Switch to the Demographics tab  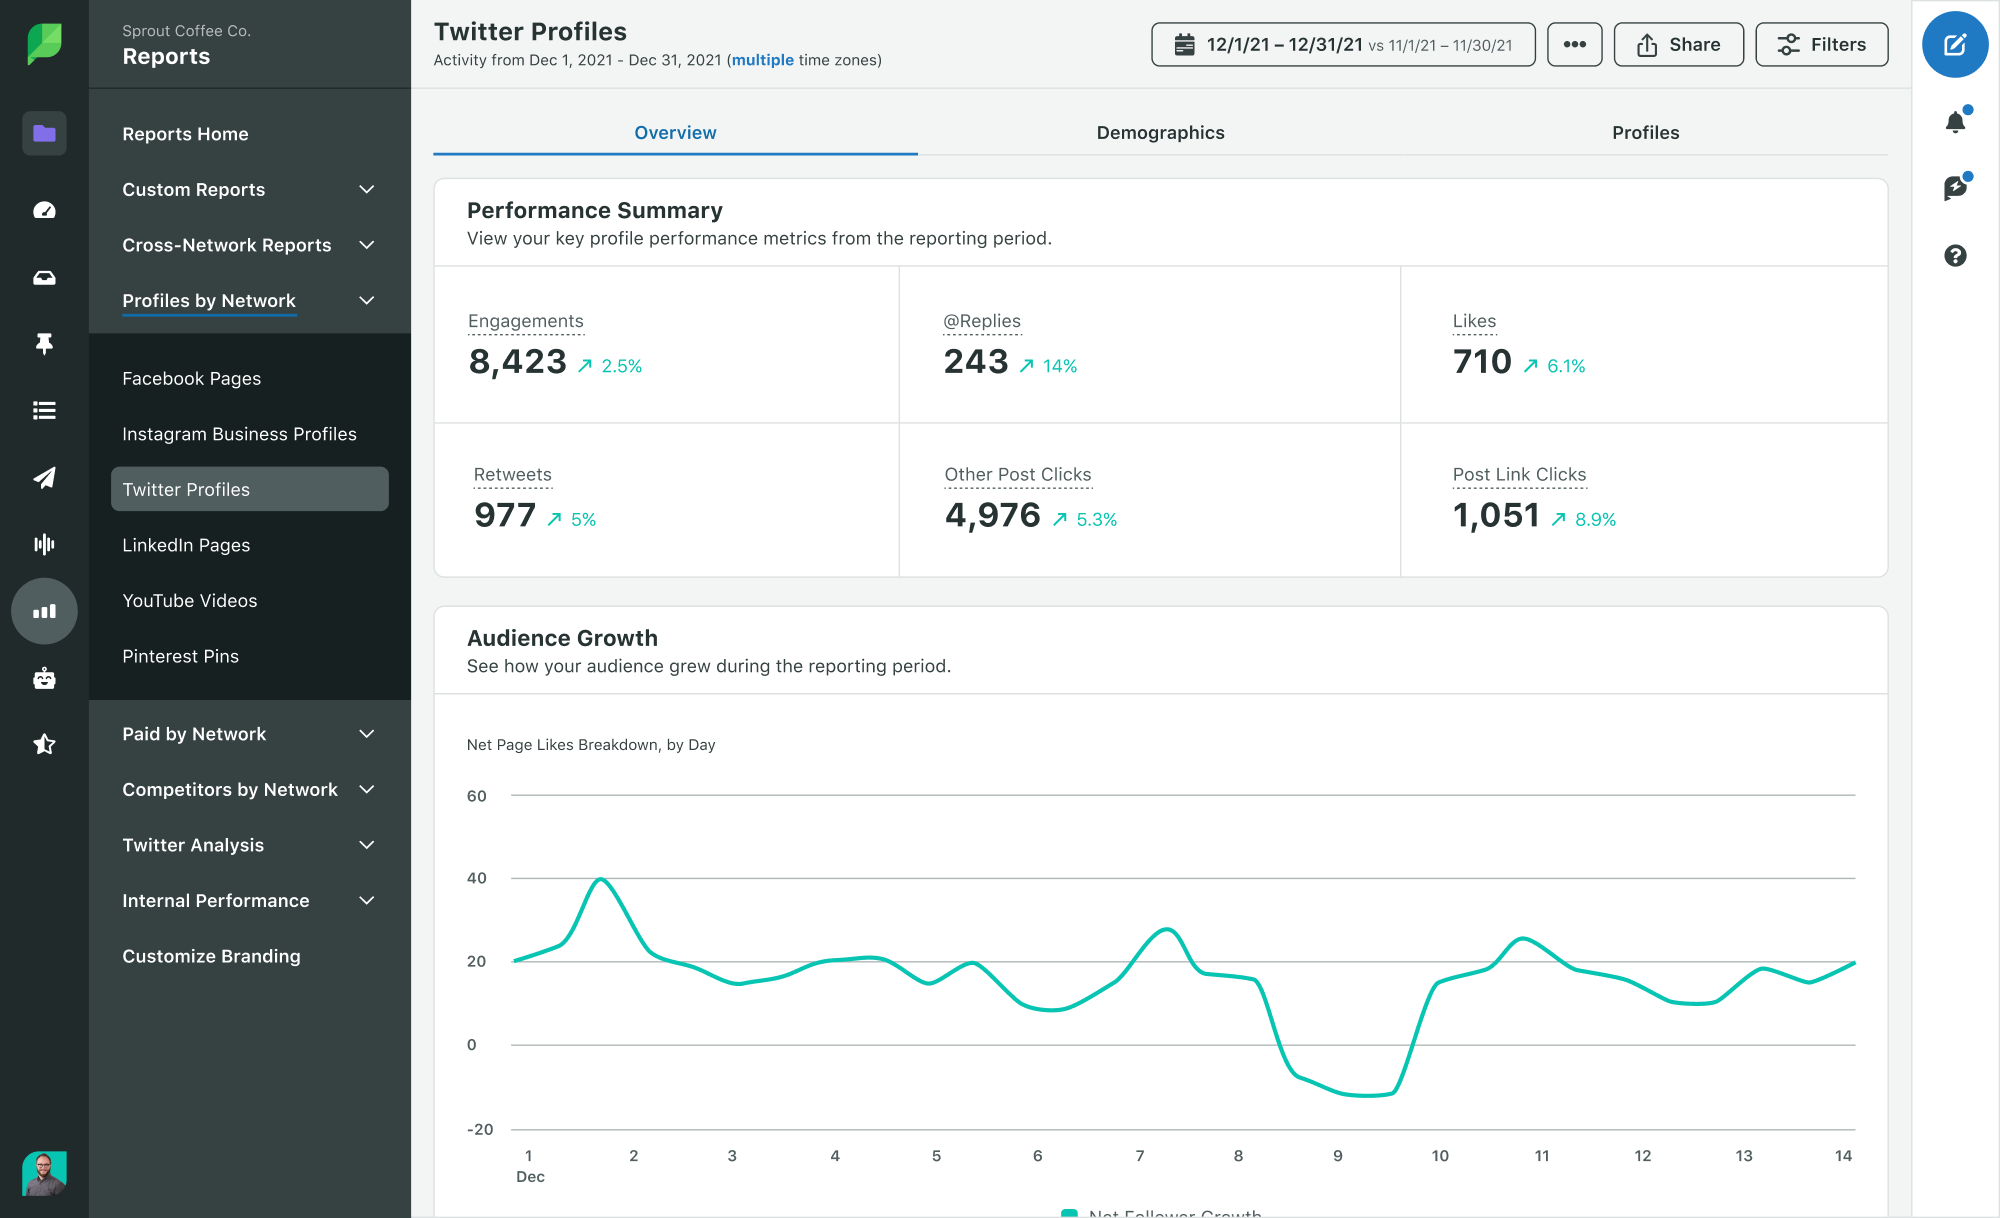[1160, 131]
